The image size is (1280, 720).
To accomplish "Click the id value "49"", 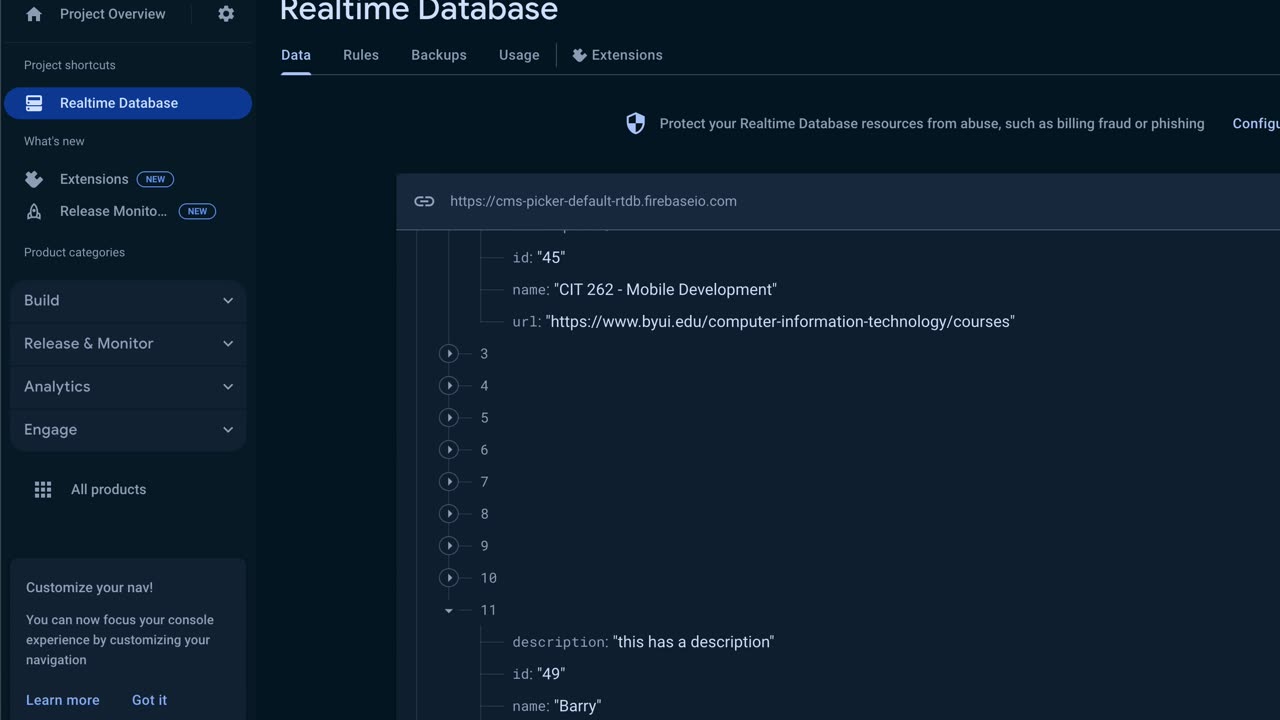I will pyautogui.click(x=551, y=674).
